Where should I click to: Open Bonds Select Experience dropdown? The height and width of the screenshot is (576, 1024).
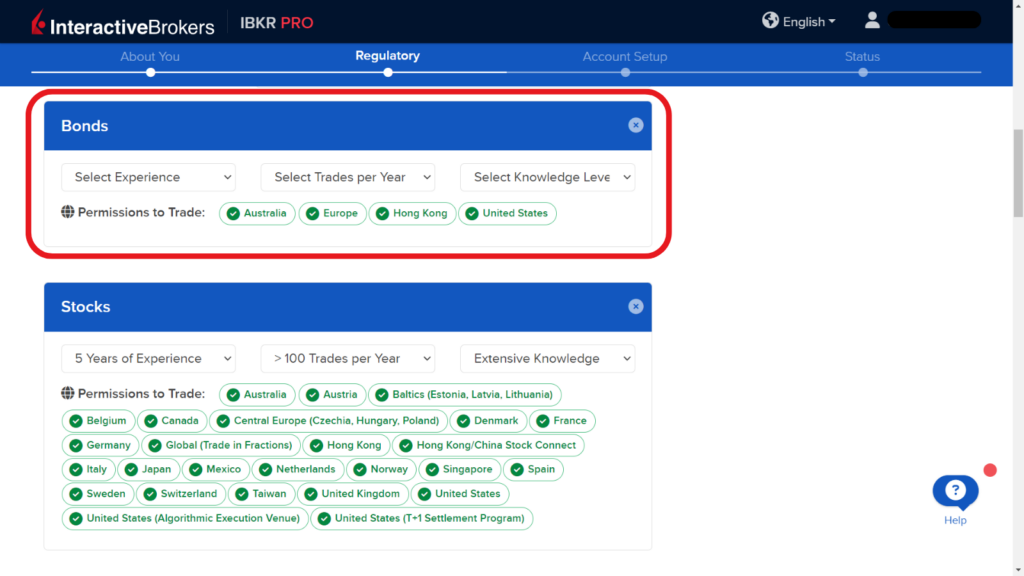click(148, 177)
